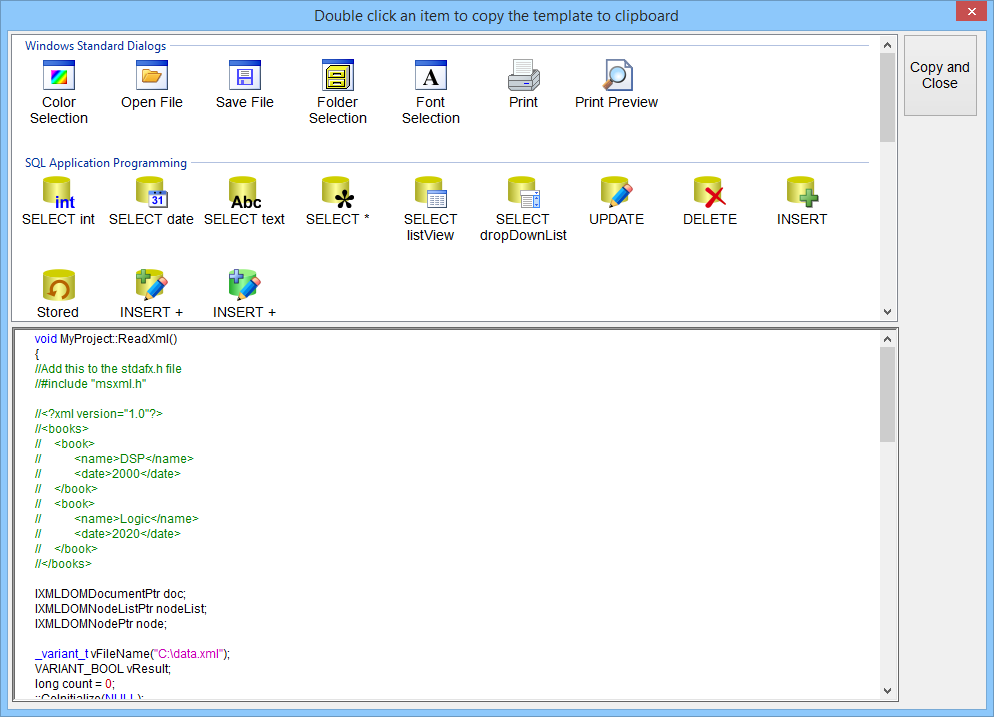Select the Print Preview icon
Viewport: 994px width, 717px height.
tap(617, 75)
